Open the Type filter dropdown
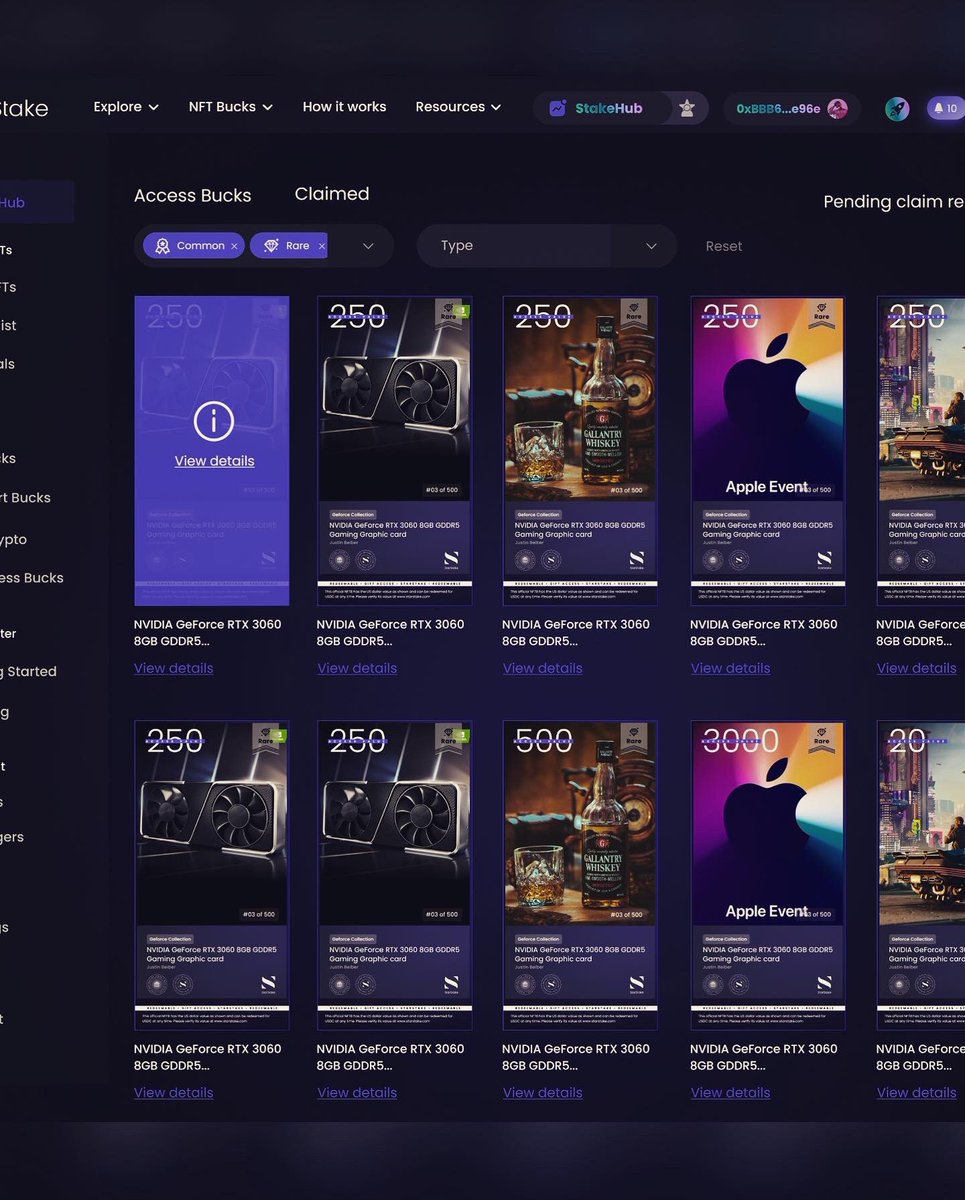This screenshot has height=1200, width=965. (x=546, y=246)
